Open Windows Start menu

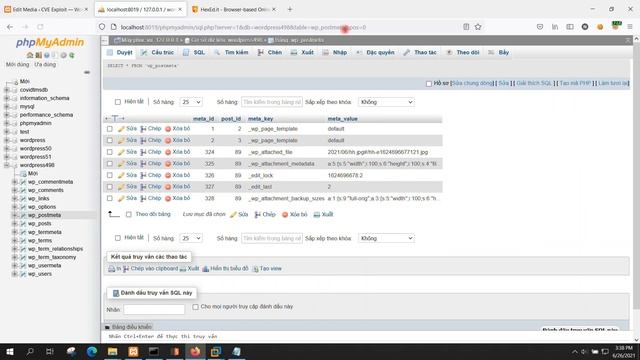pyautogui.click(x=10, y=351)
